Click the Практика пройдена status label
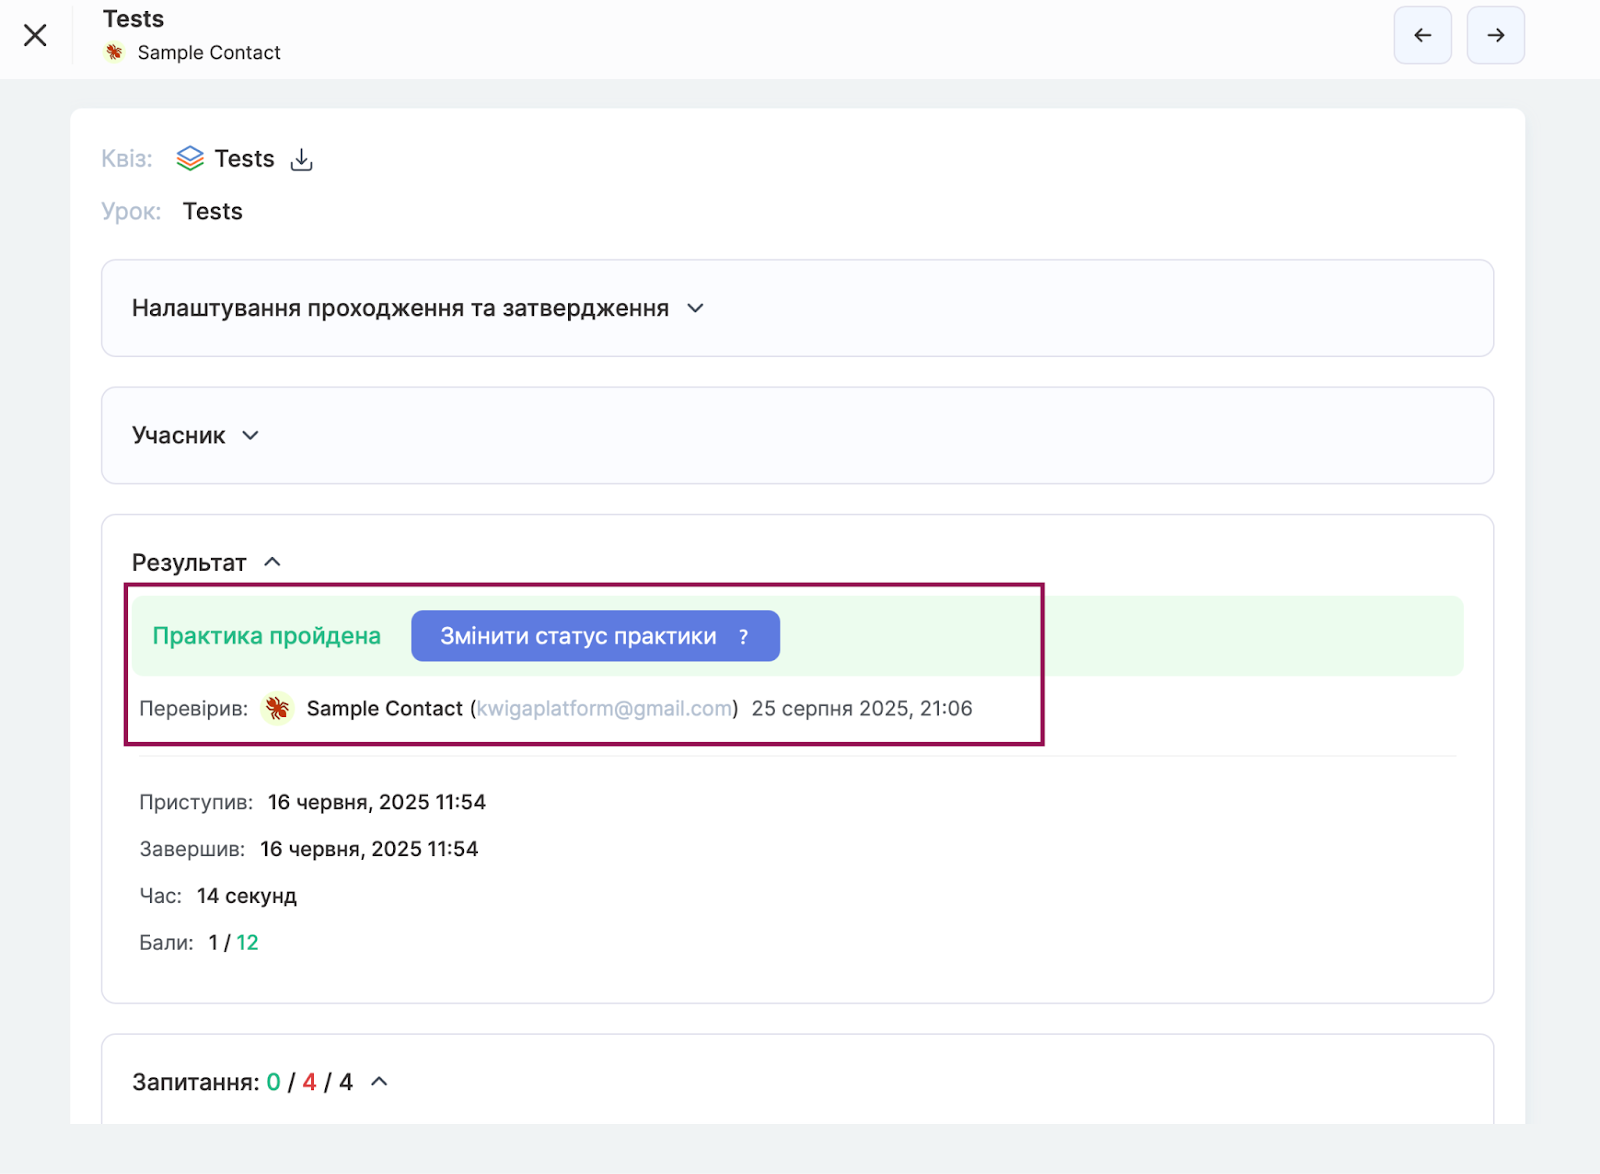The image size is (1600, 1174). (x=266, y=637)
